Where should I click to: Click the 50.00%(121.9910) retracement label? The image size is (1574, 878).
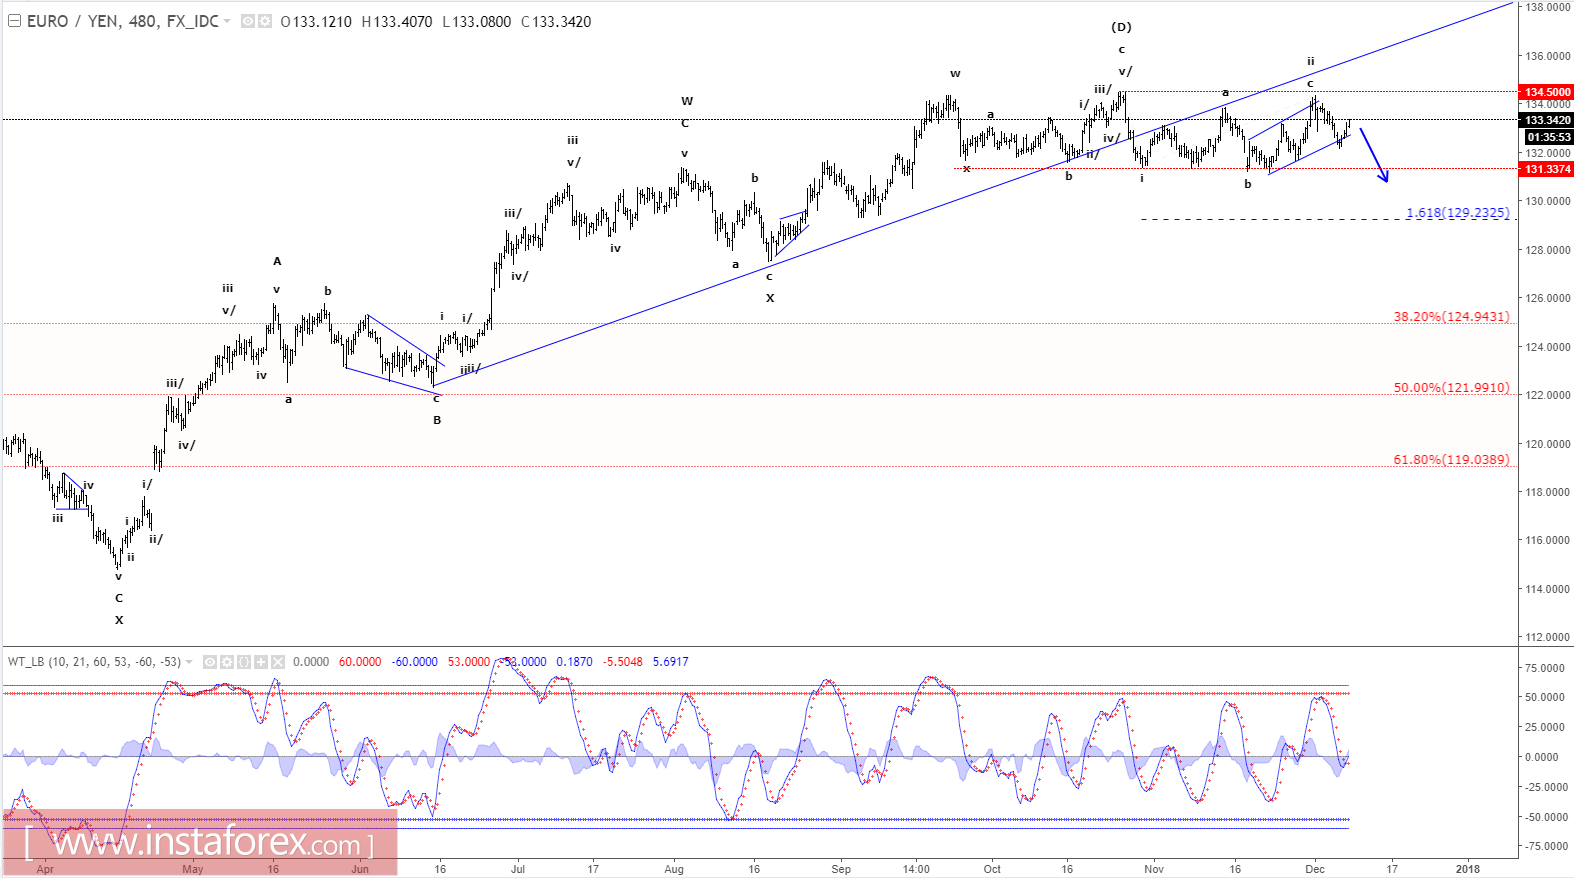(x=1451, y=388)
